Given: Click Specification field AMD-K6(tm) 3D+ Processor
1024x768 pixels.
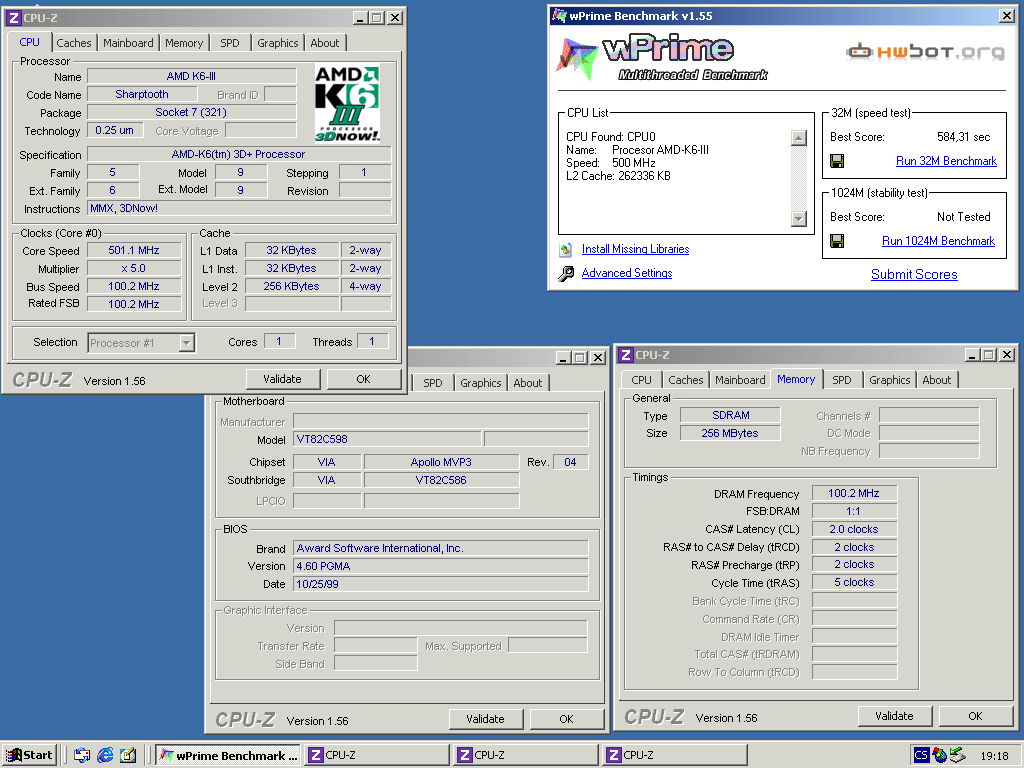Looking at the screenshot, I should pos(239,155).
